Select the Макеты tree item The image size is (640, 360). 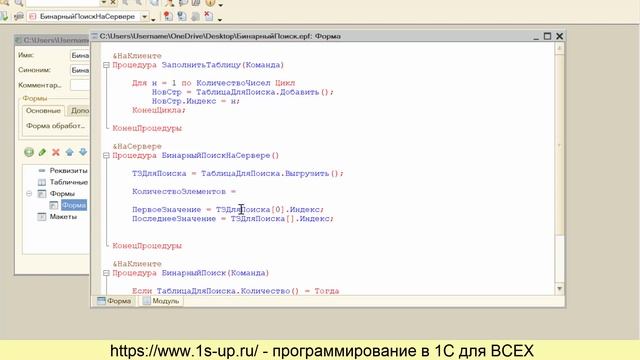click(x=63, y=217)
